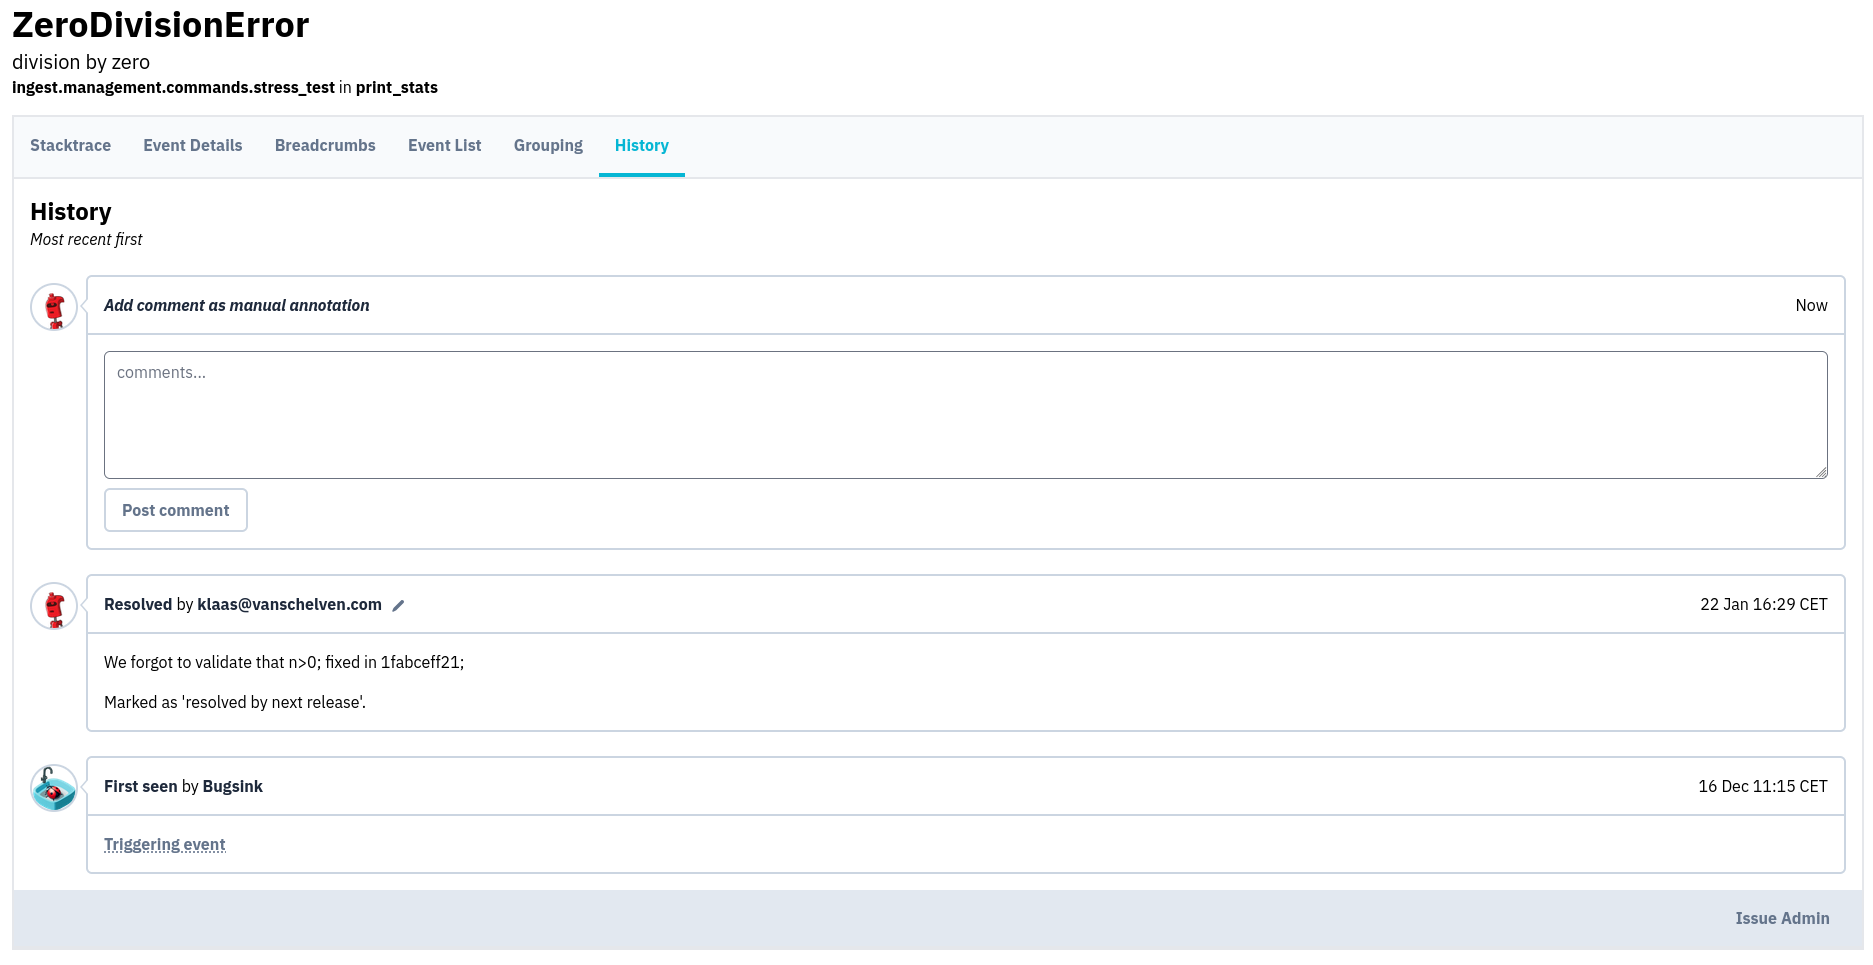Select the Grouping tab
The height and width of the screenshot is (965, 1873).
548,146
